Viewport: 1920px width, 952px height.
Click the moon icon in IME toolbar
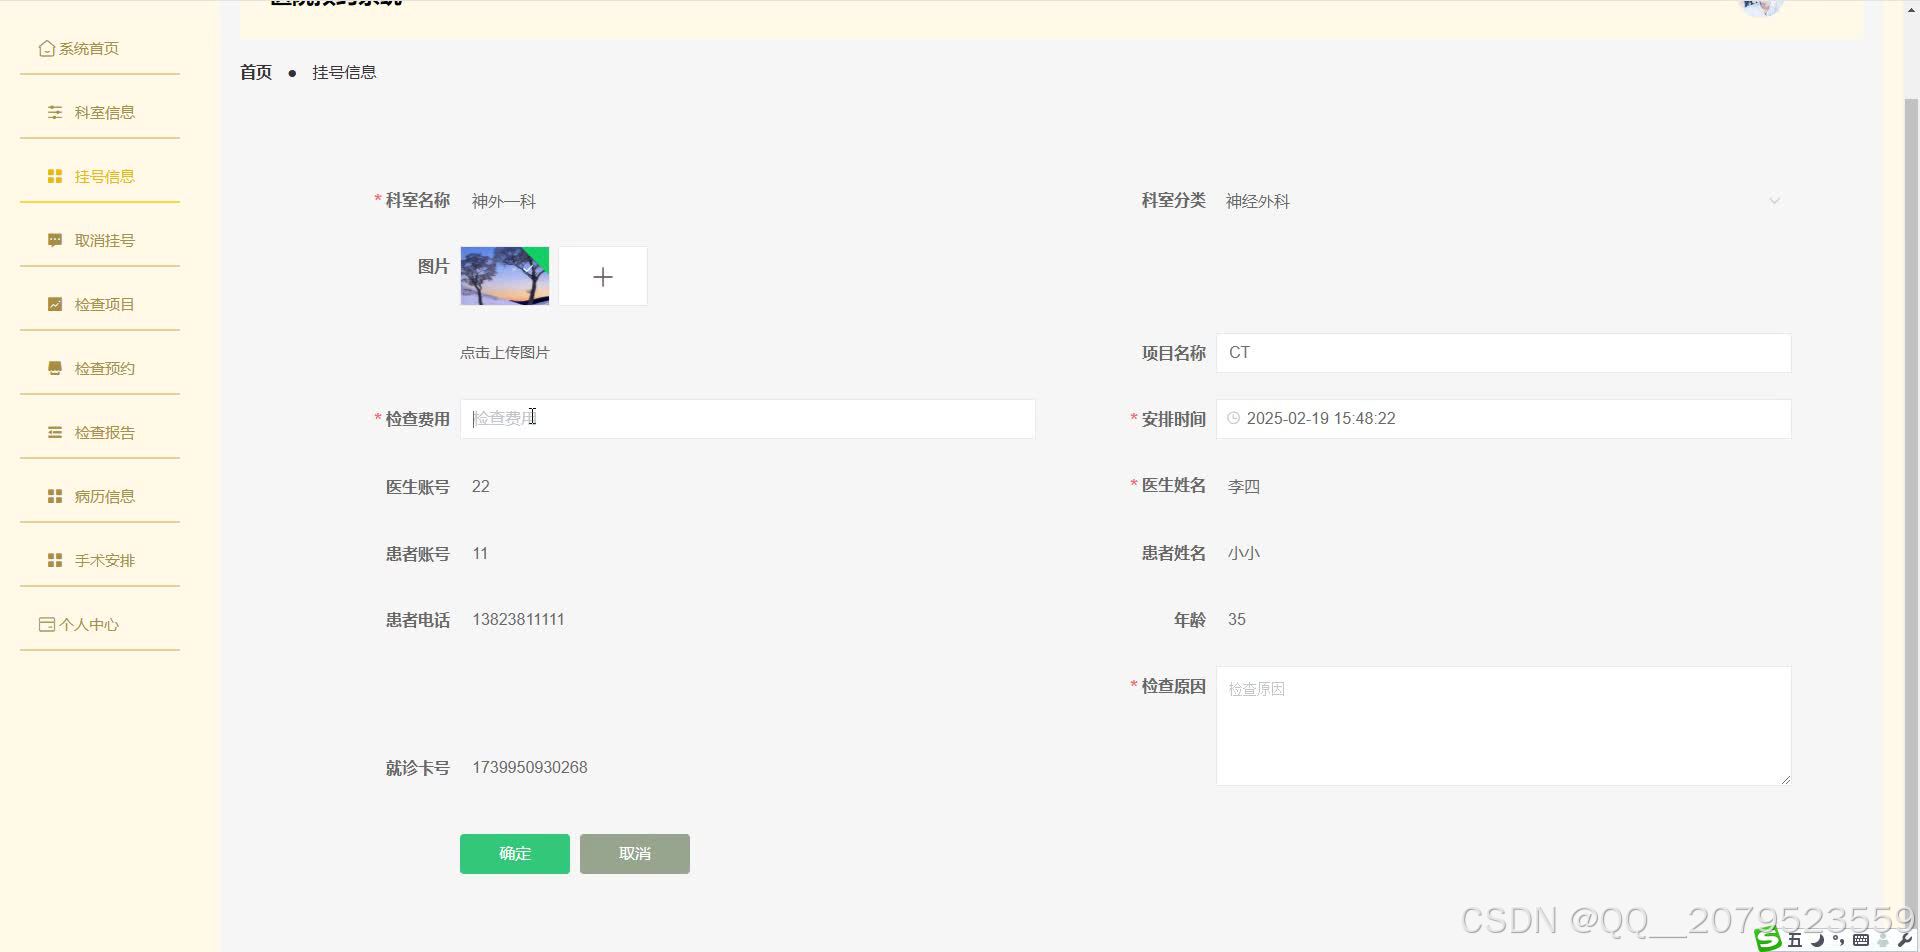point(1817,940)
